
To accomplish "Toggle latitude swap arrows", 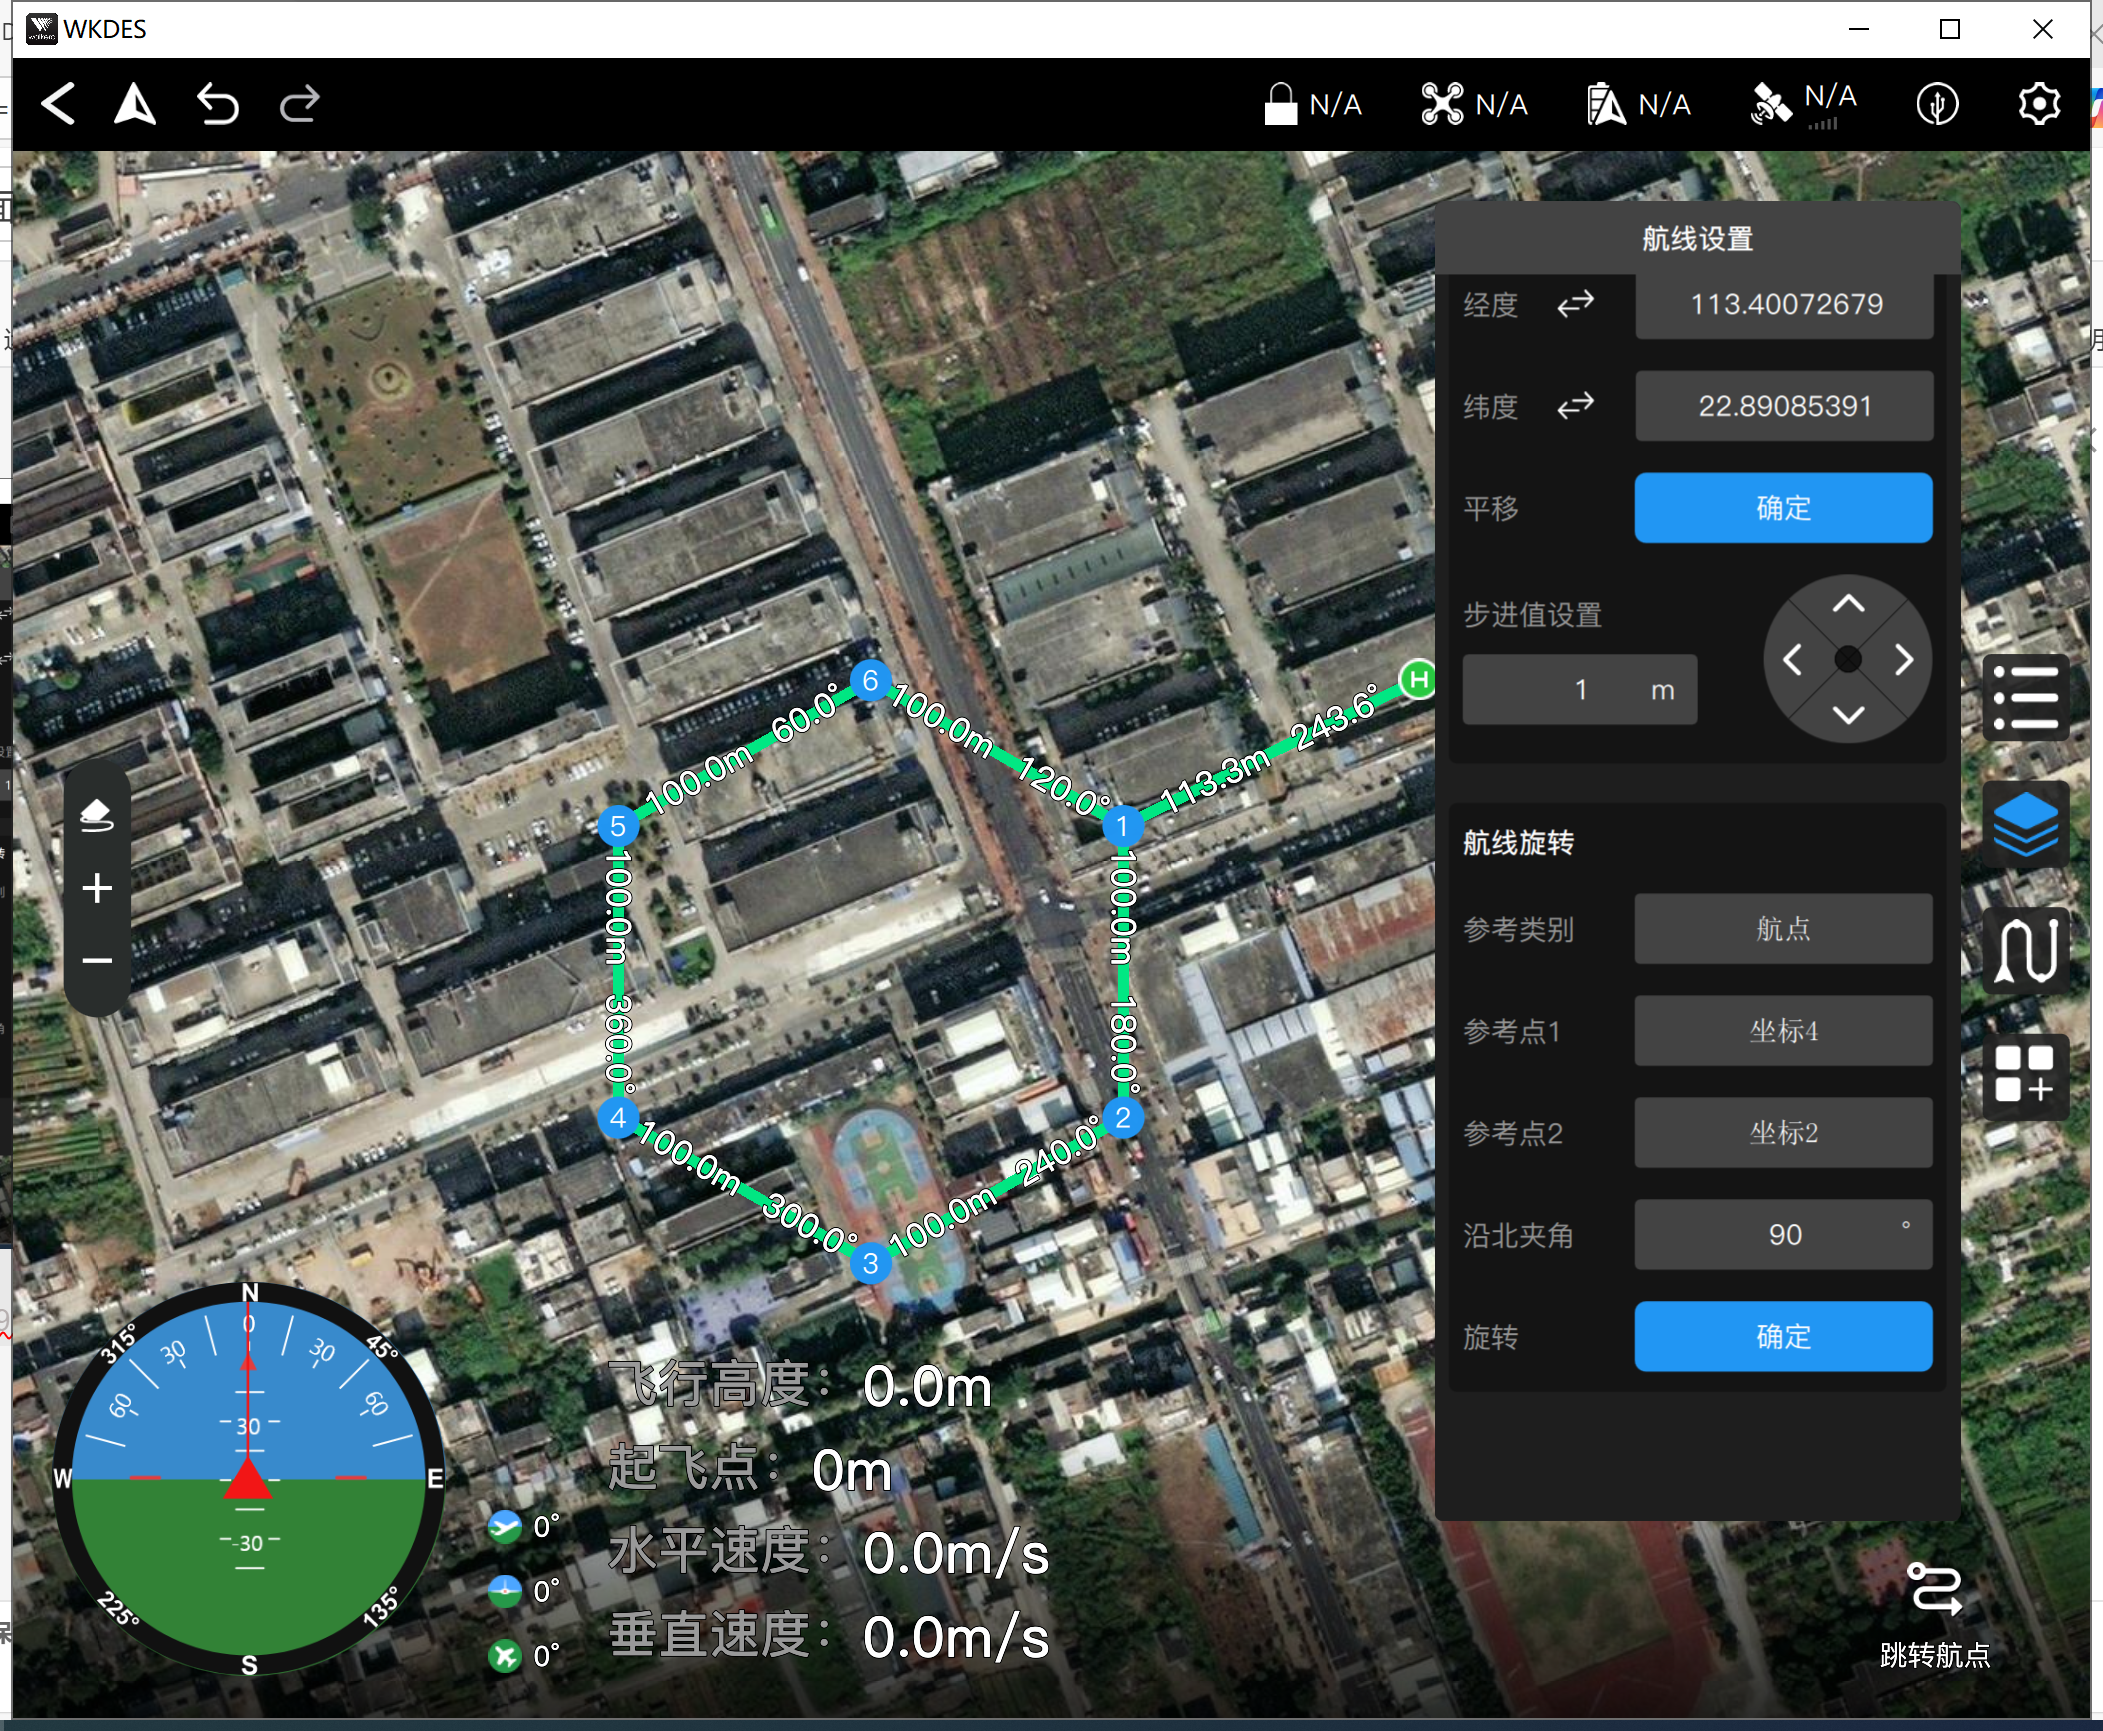I will pyautogui.click(x=1575, y=406).
